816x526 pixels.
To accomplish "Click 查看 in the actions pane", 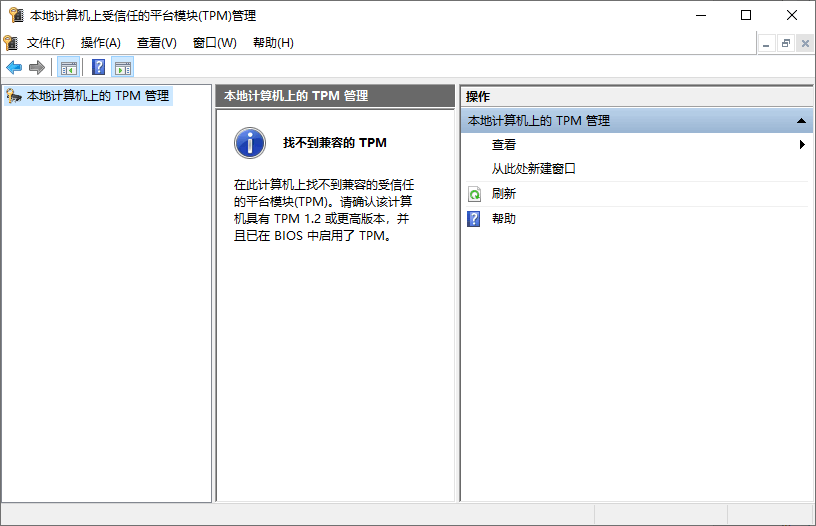I will click(504, 145).
